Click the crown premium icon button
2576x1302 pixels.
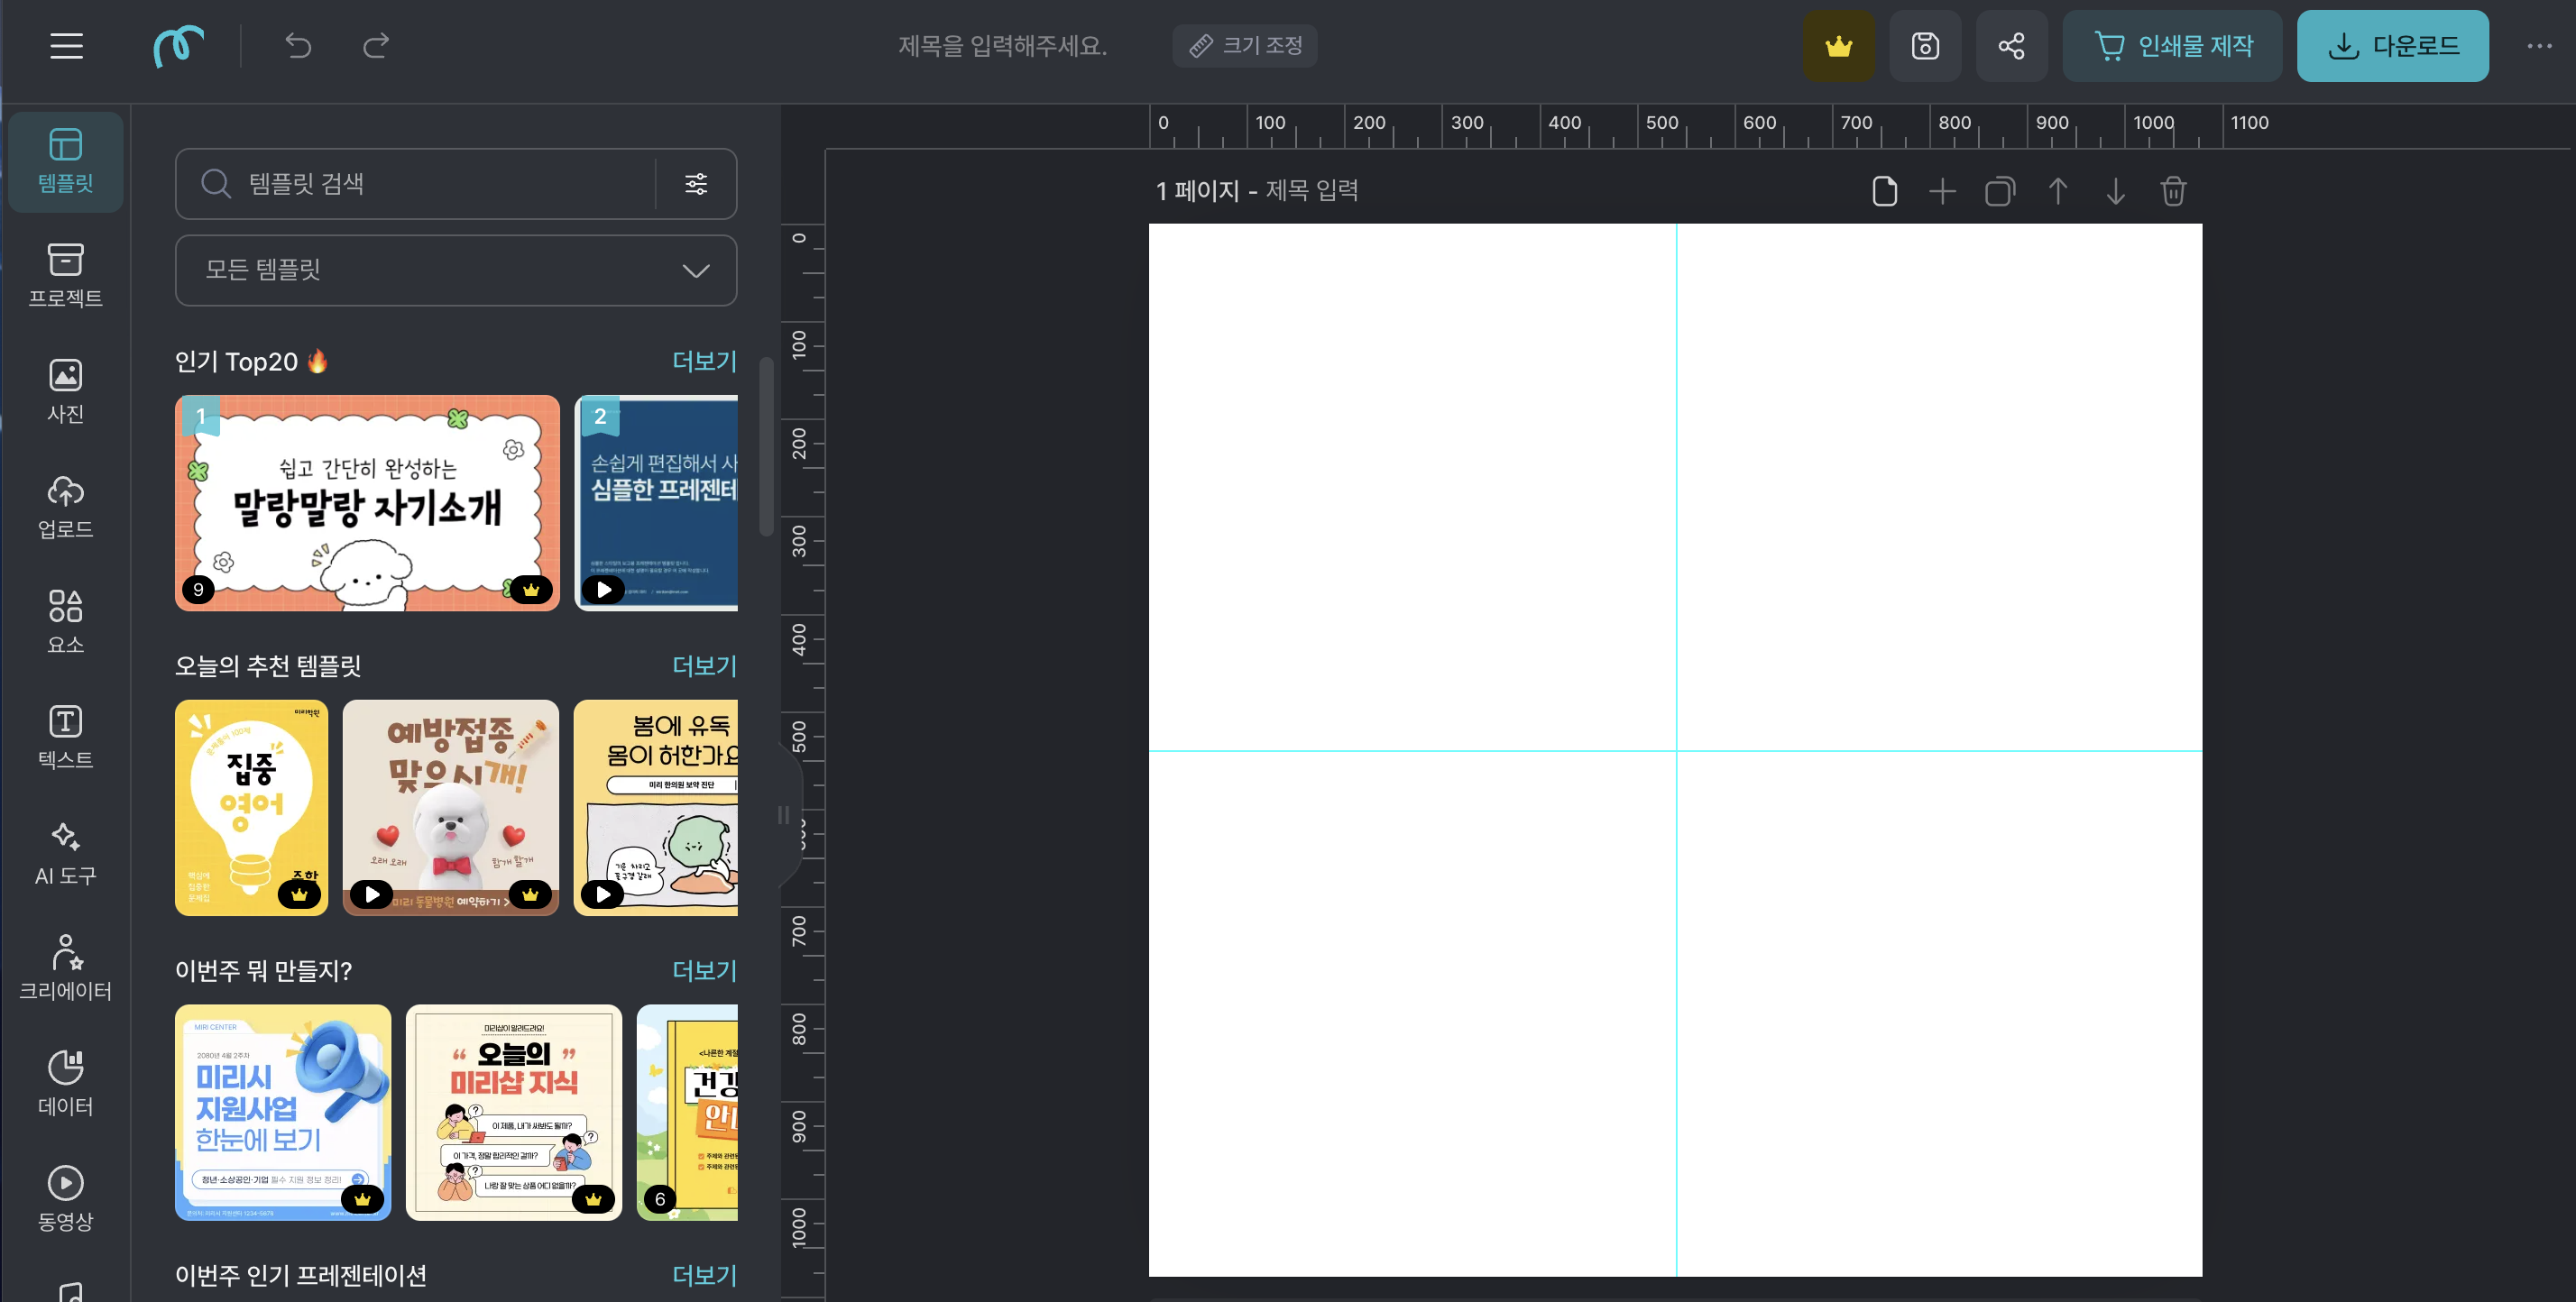(1838, 46)
